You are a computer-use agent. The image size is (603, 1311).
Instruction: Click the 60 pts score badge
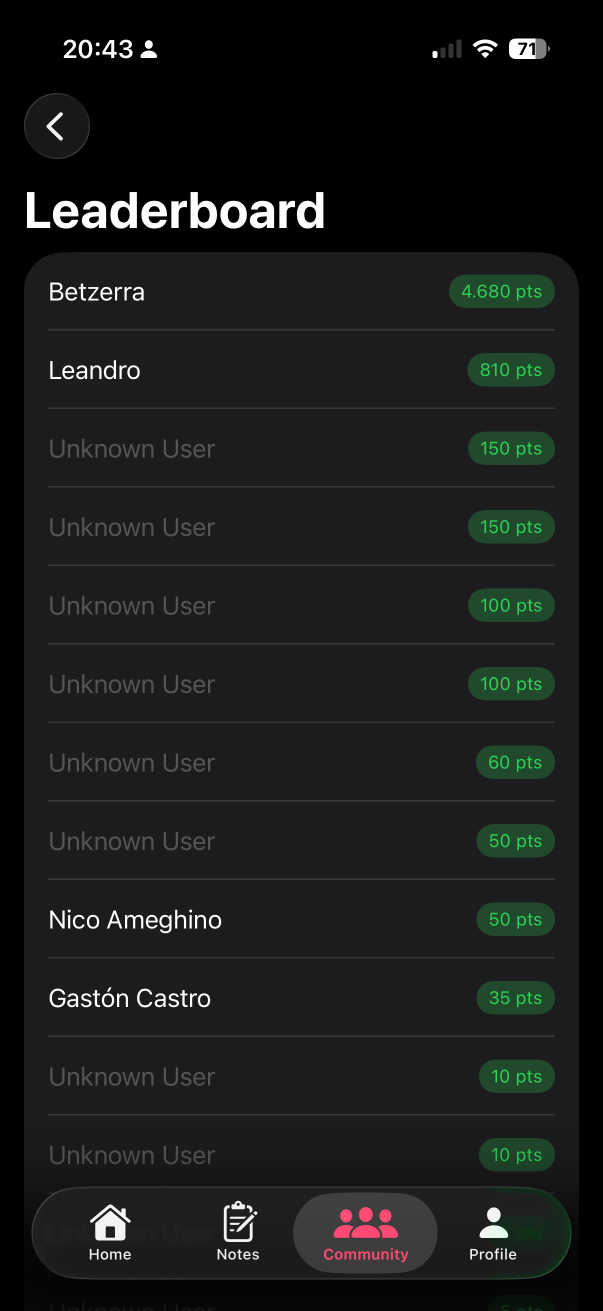pyautogui.click(x=515, y=763)
